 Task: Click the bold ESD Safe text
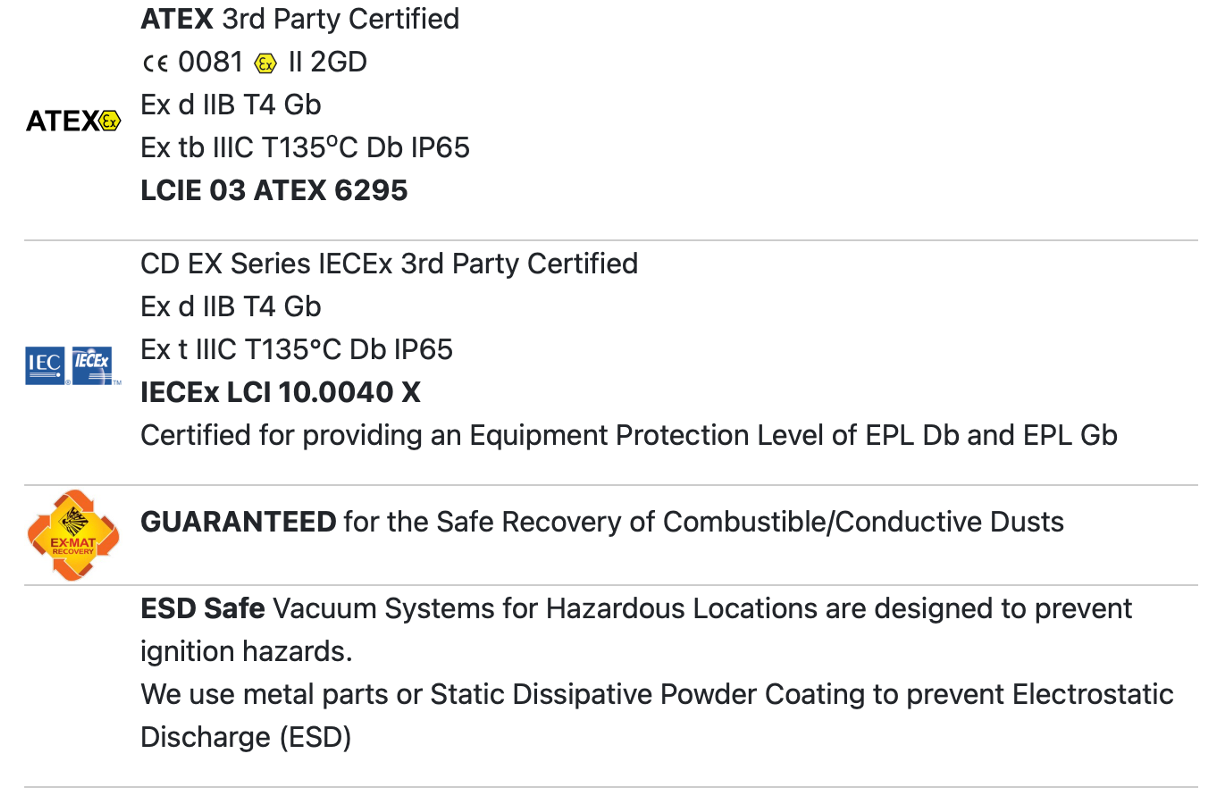click(x=203, y=608)
